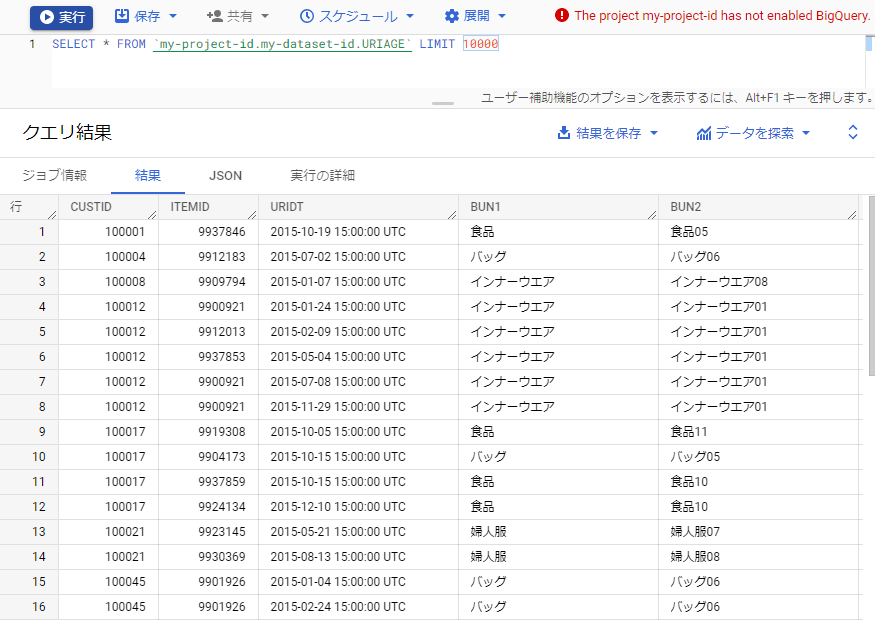This screenshot has width=875, height=620.
Task: Click the Save (保存) disk icon
Action: click(121, 16)
